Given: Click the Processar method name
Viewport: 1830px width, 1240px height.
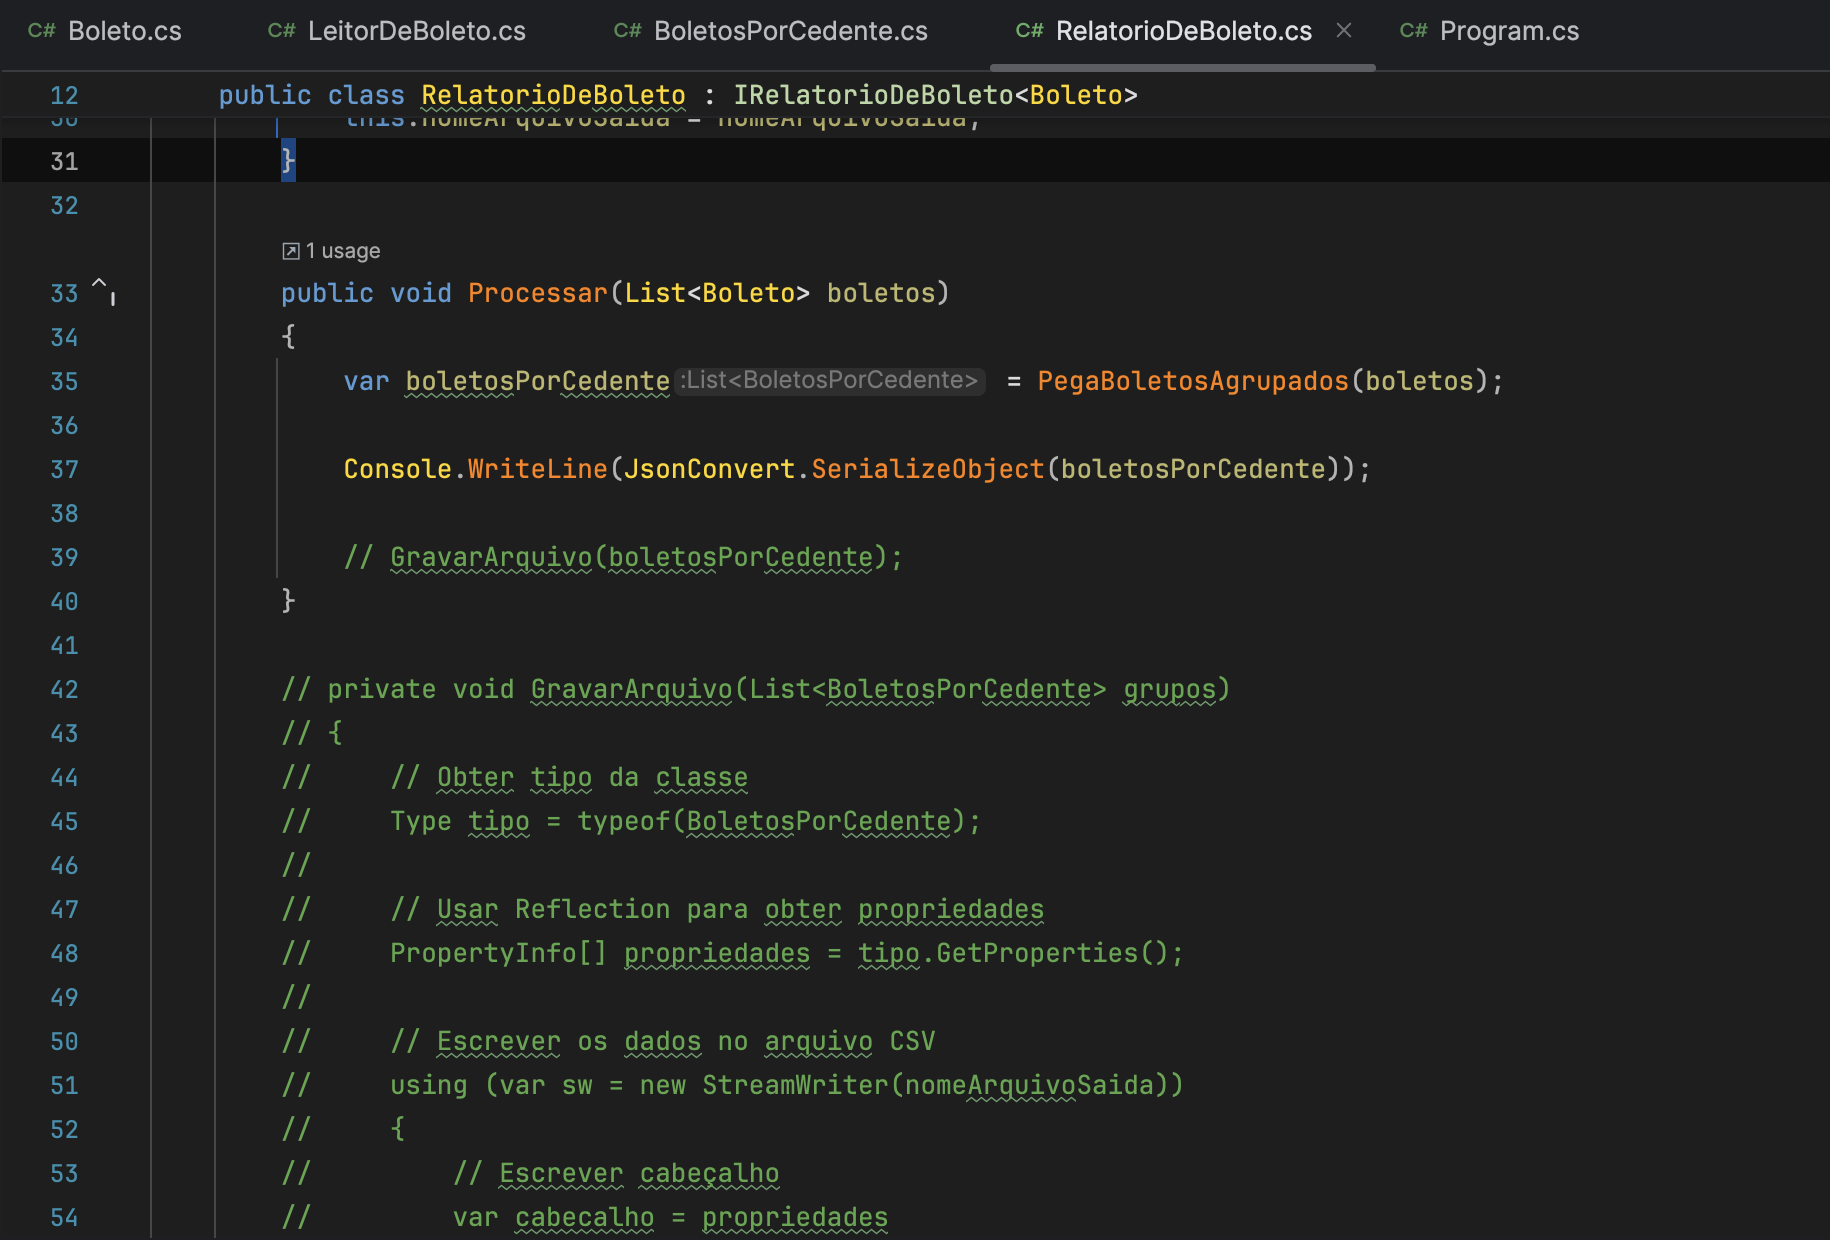Looking at the screenshot, I should (x=538, y=293).
